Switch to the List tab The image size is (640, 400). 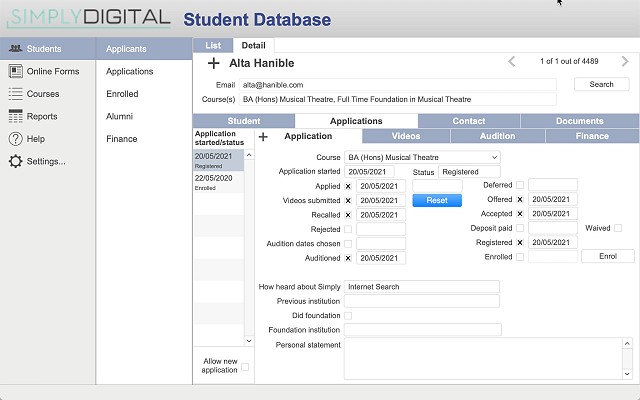tap(213, 45)
